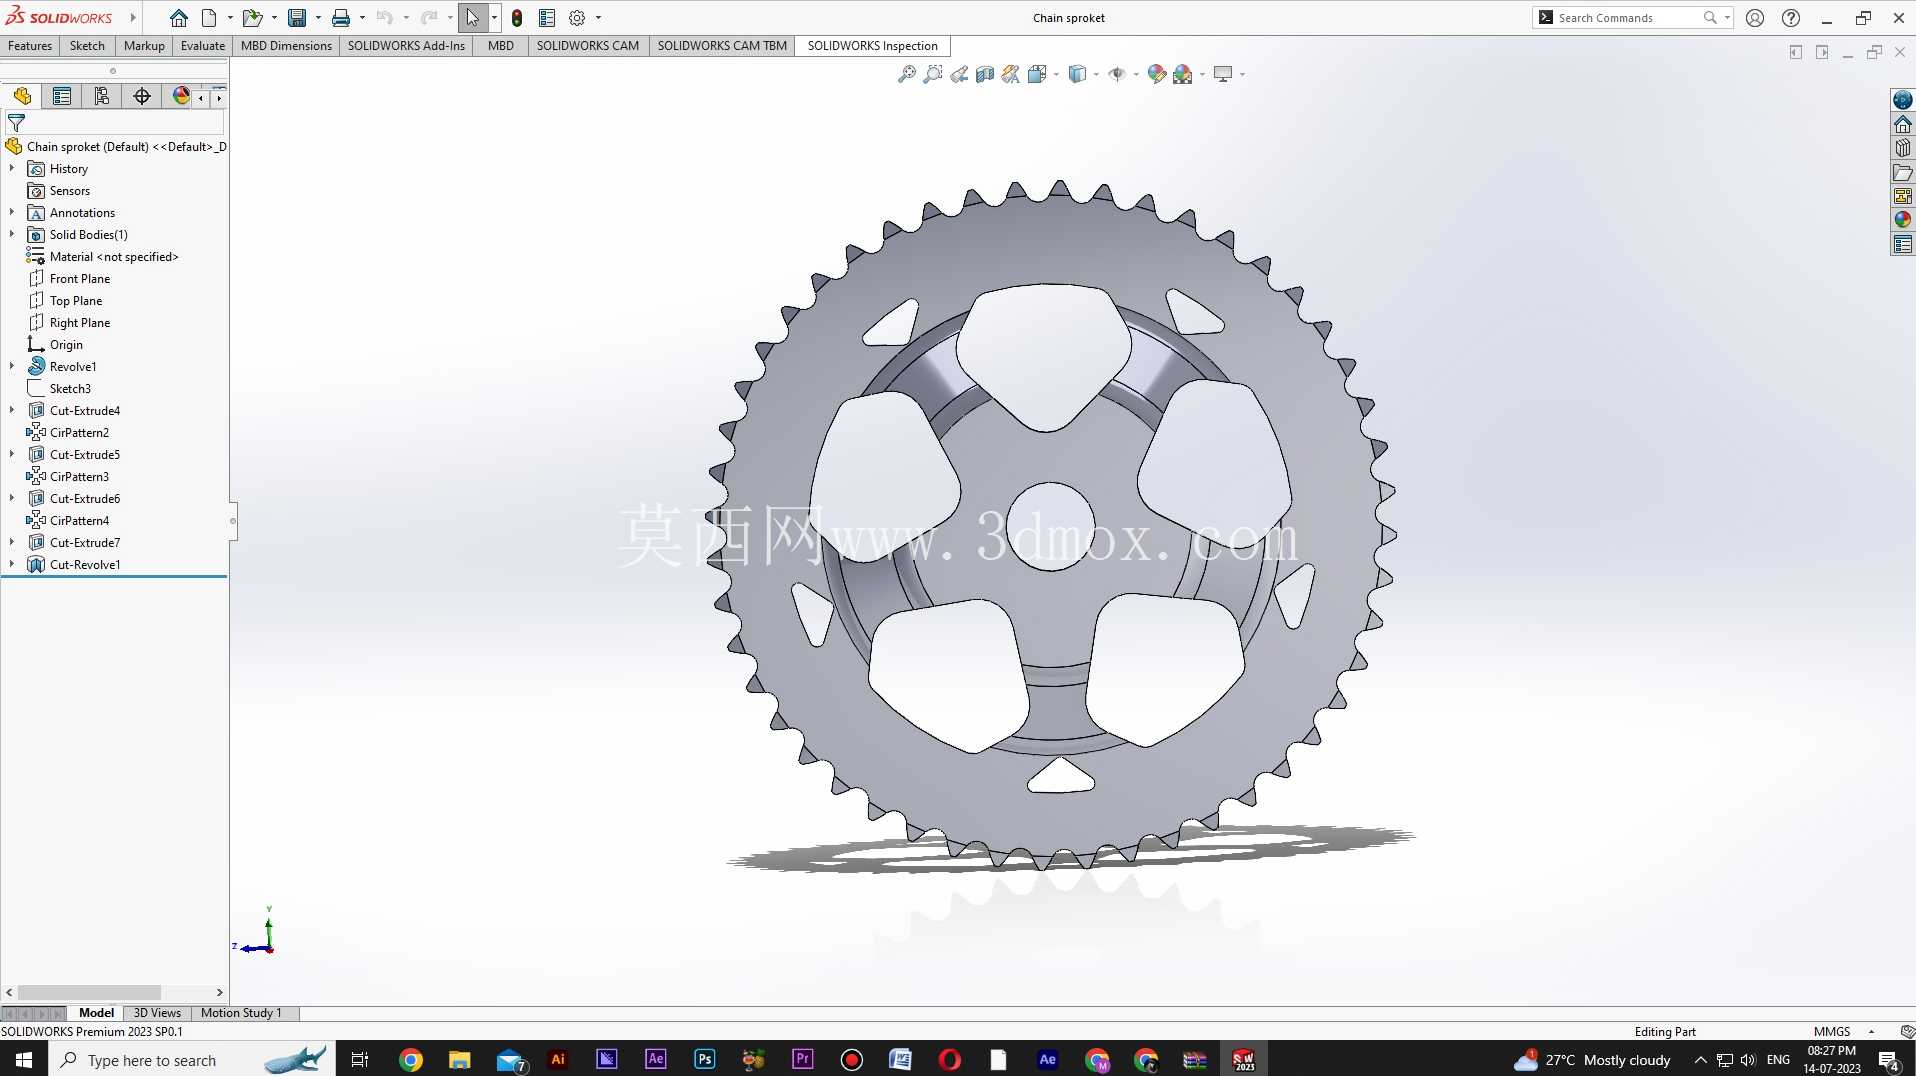Open the Save dropdown arrow

point(318,18)
